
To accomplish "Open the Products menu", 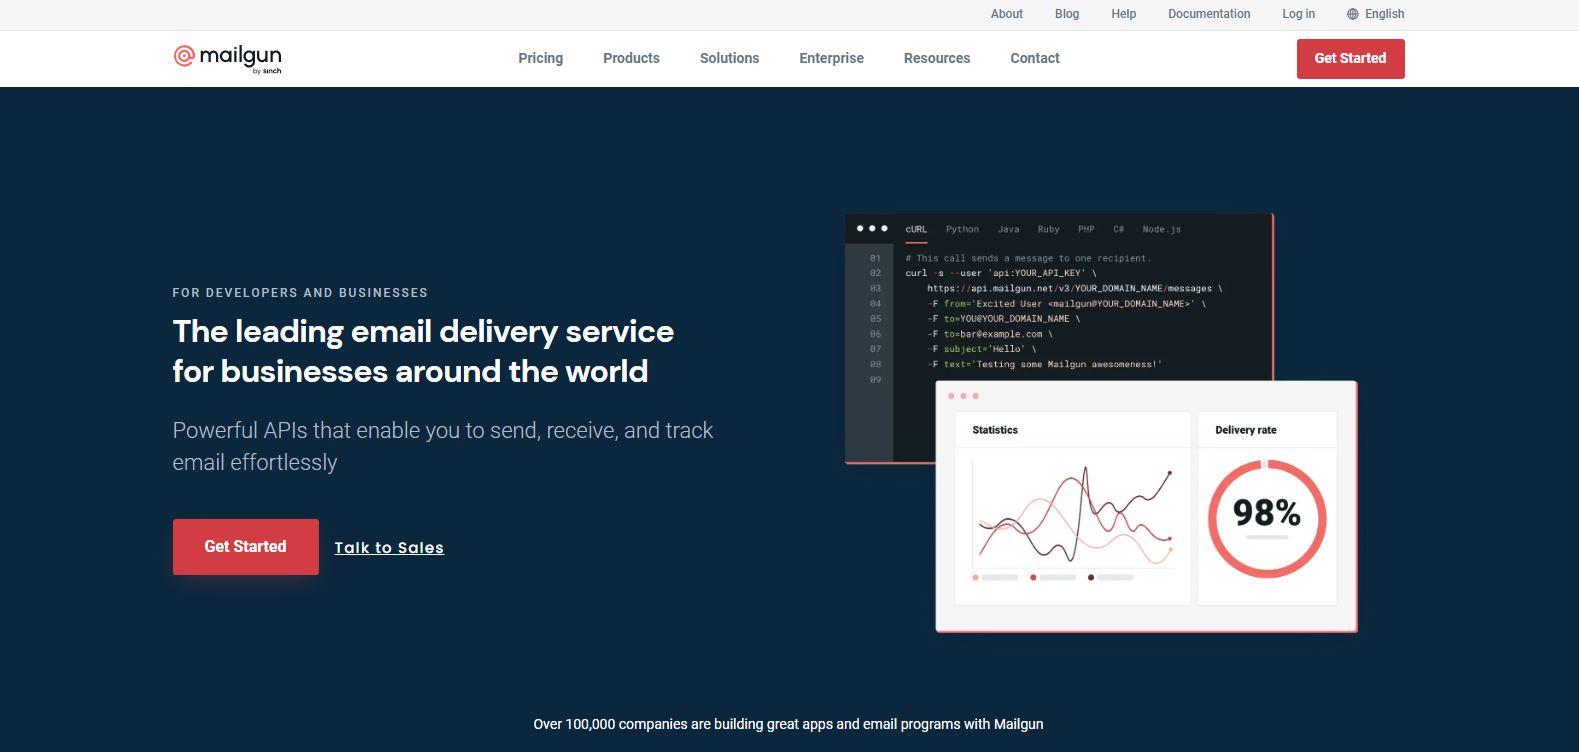I will click(x=631, y=58).
